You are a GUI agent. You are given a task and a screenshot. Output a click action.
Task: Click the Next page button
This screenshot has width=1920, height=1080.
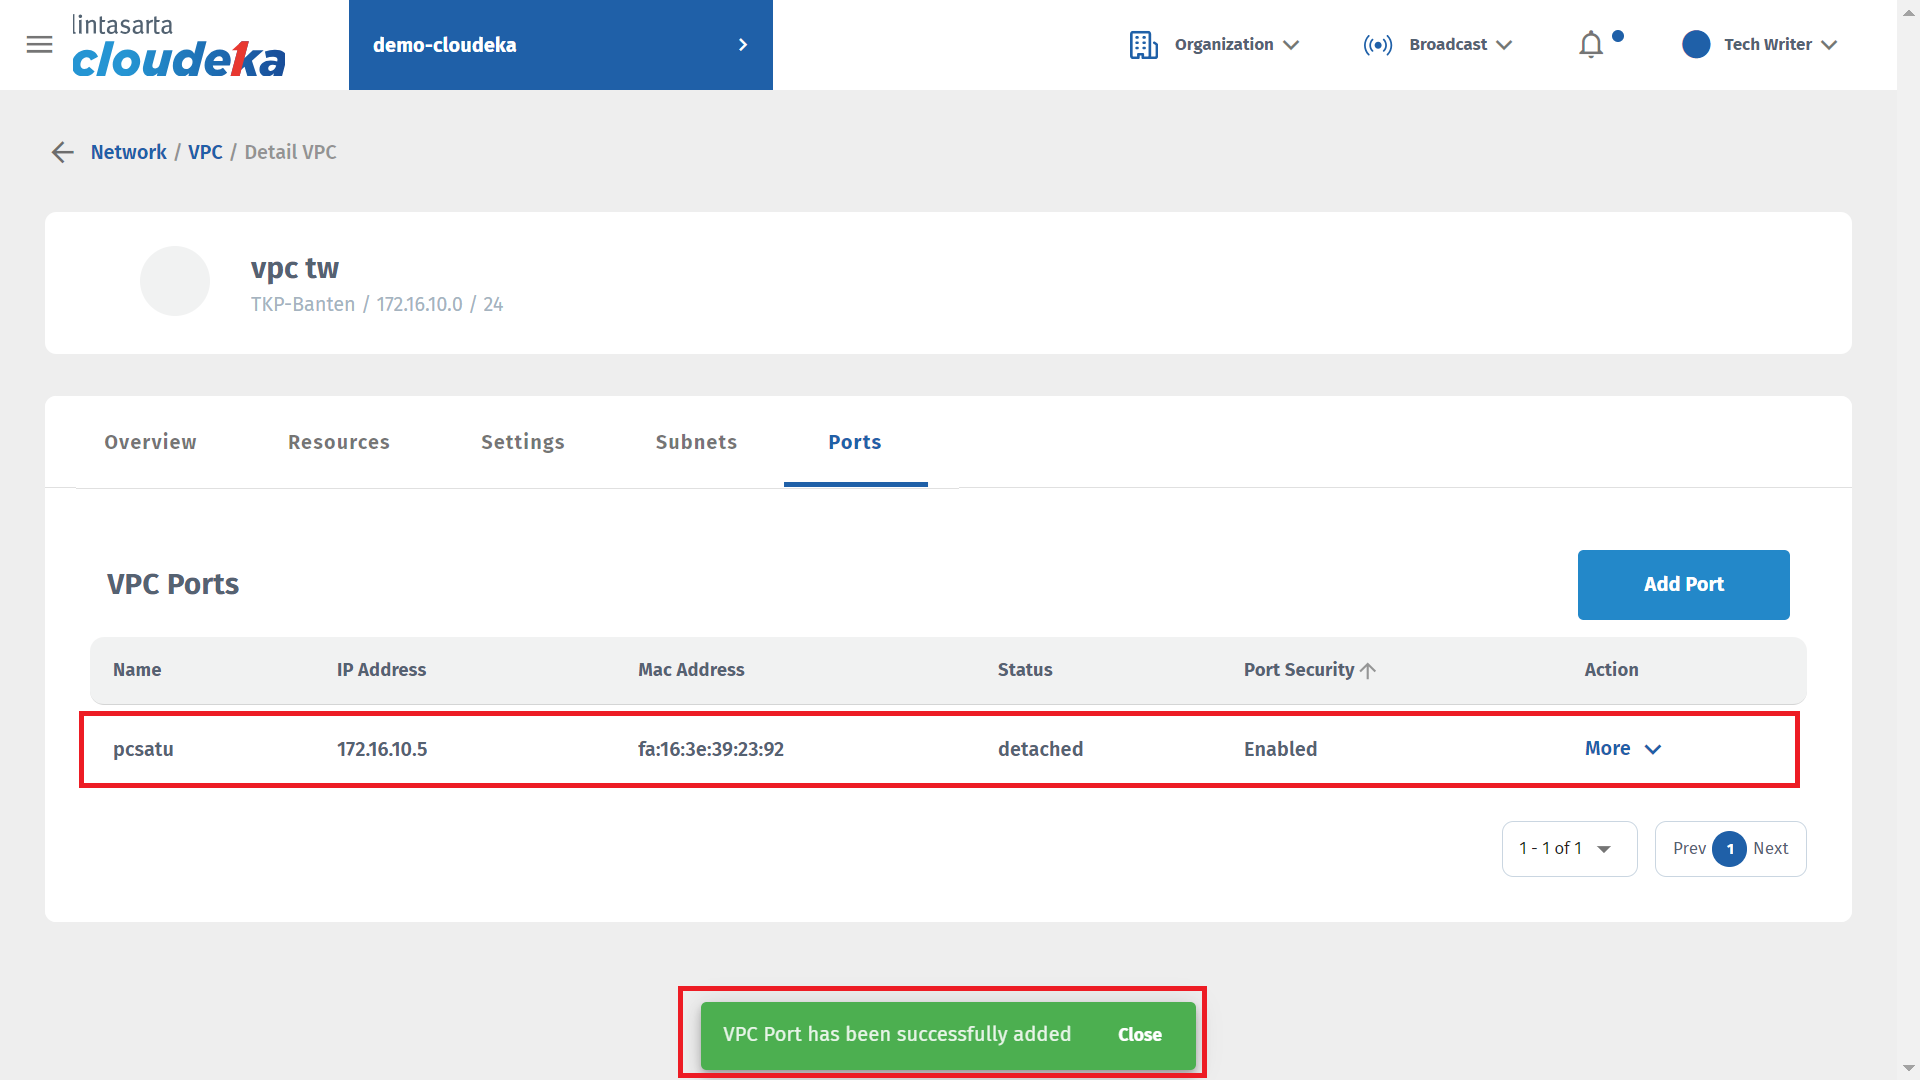[x=1770, y=849]
